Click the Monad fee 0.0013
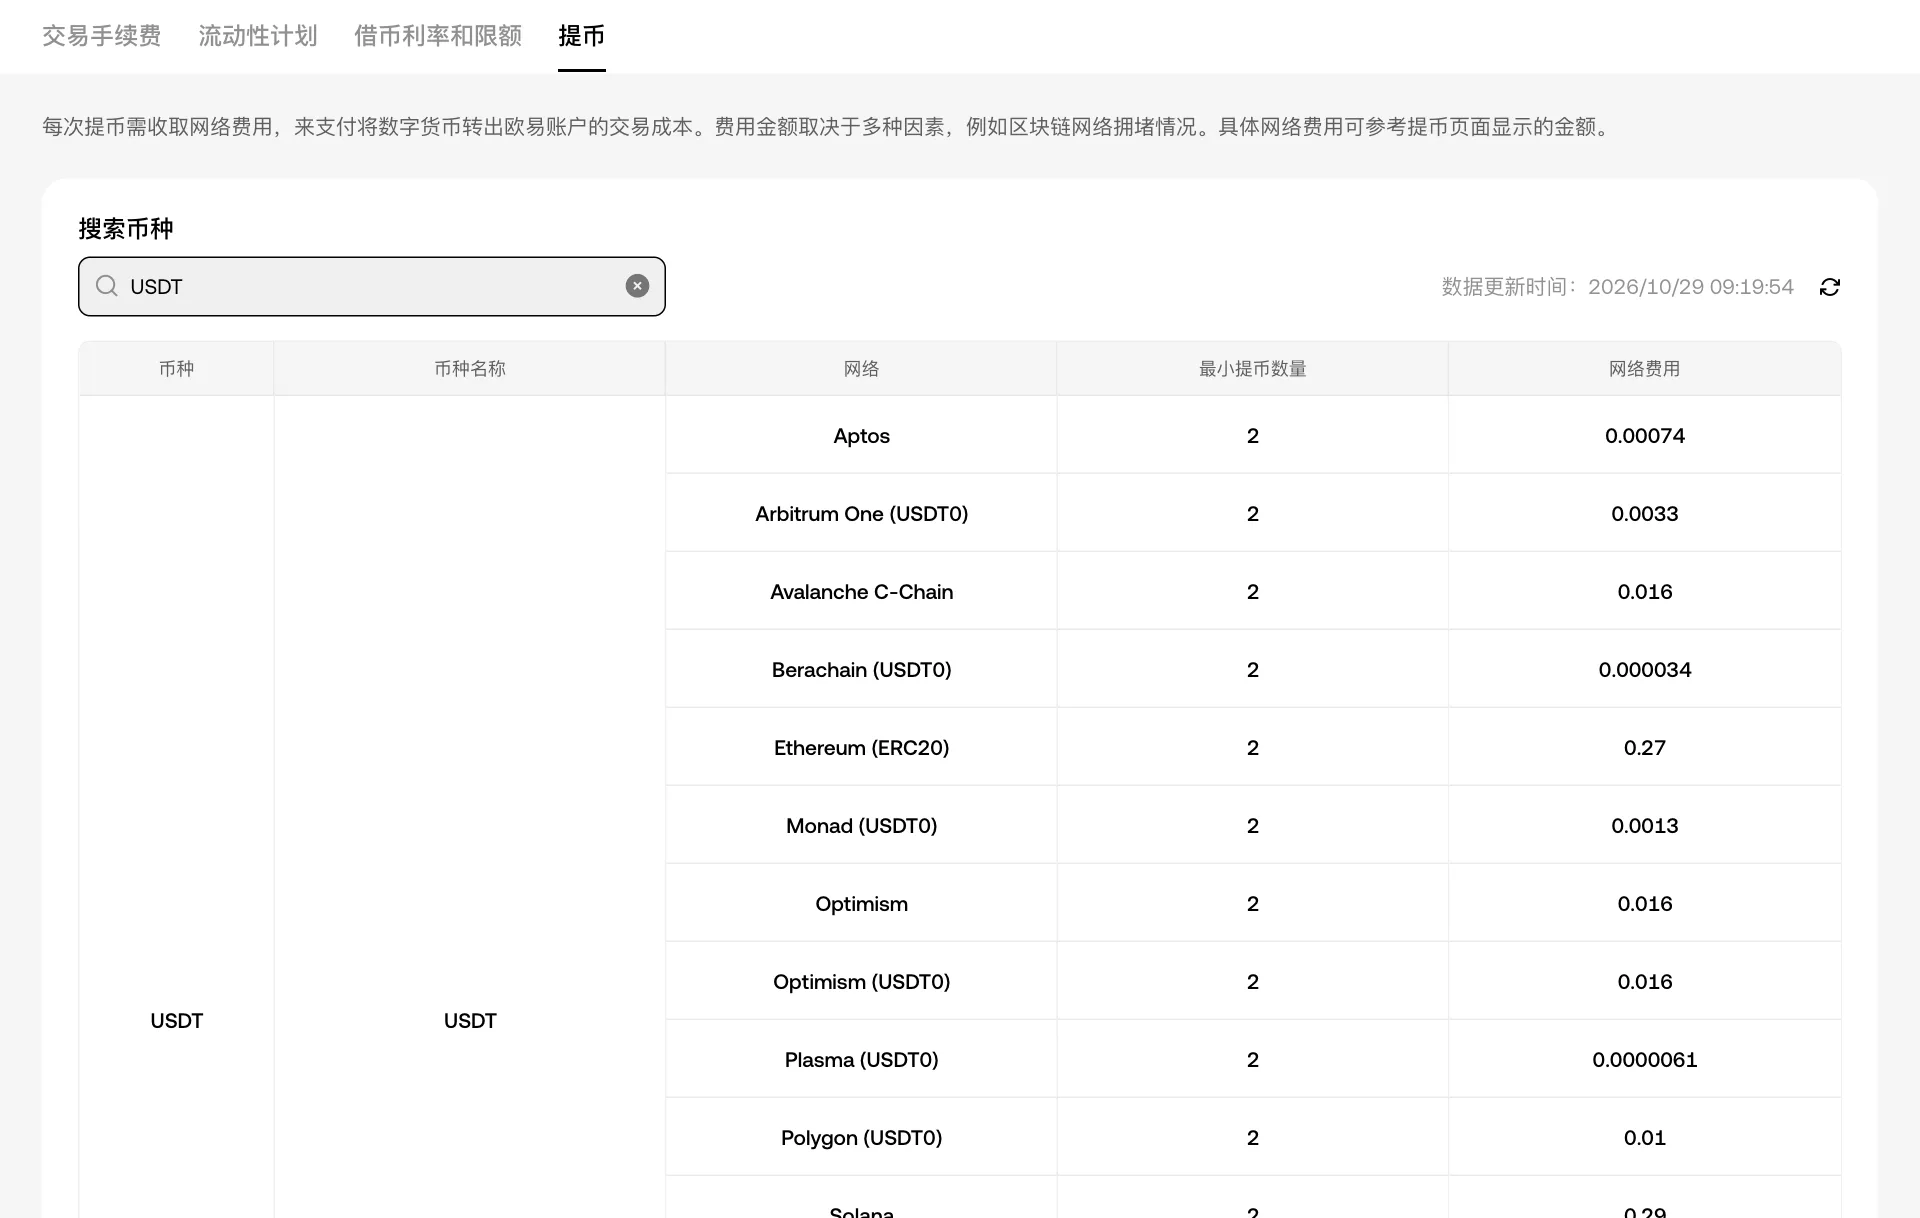 coord(1645,825)
